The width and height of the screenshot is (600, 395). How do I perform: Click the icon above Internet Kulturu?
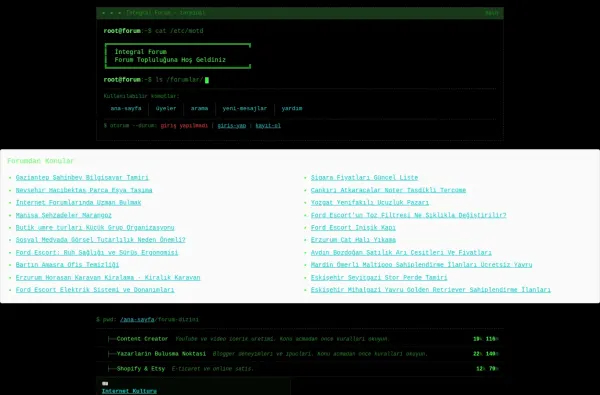pos(105,384)
